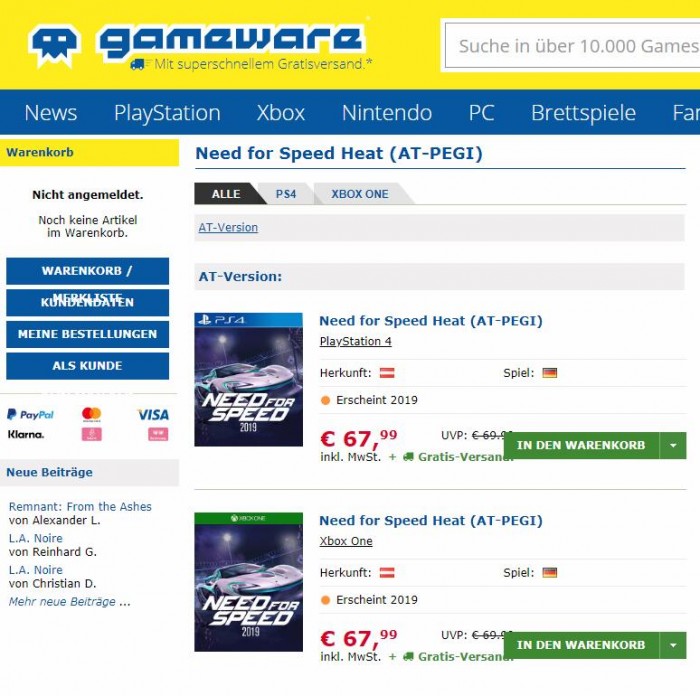Click the PayPal payment icon

click(x=30, y=415)
